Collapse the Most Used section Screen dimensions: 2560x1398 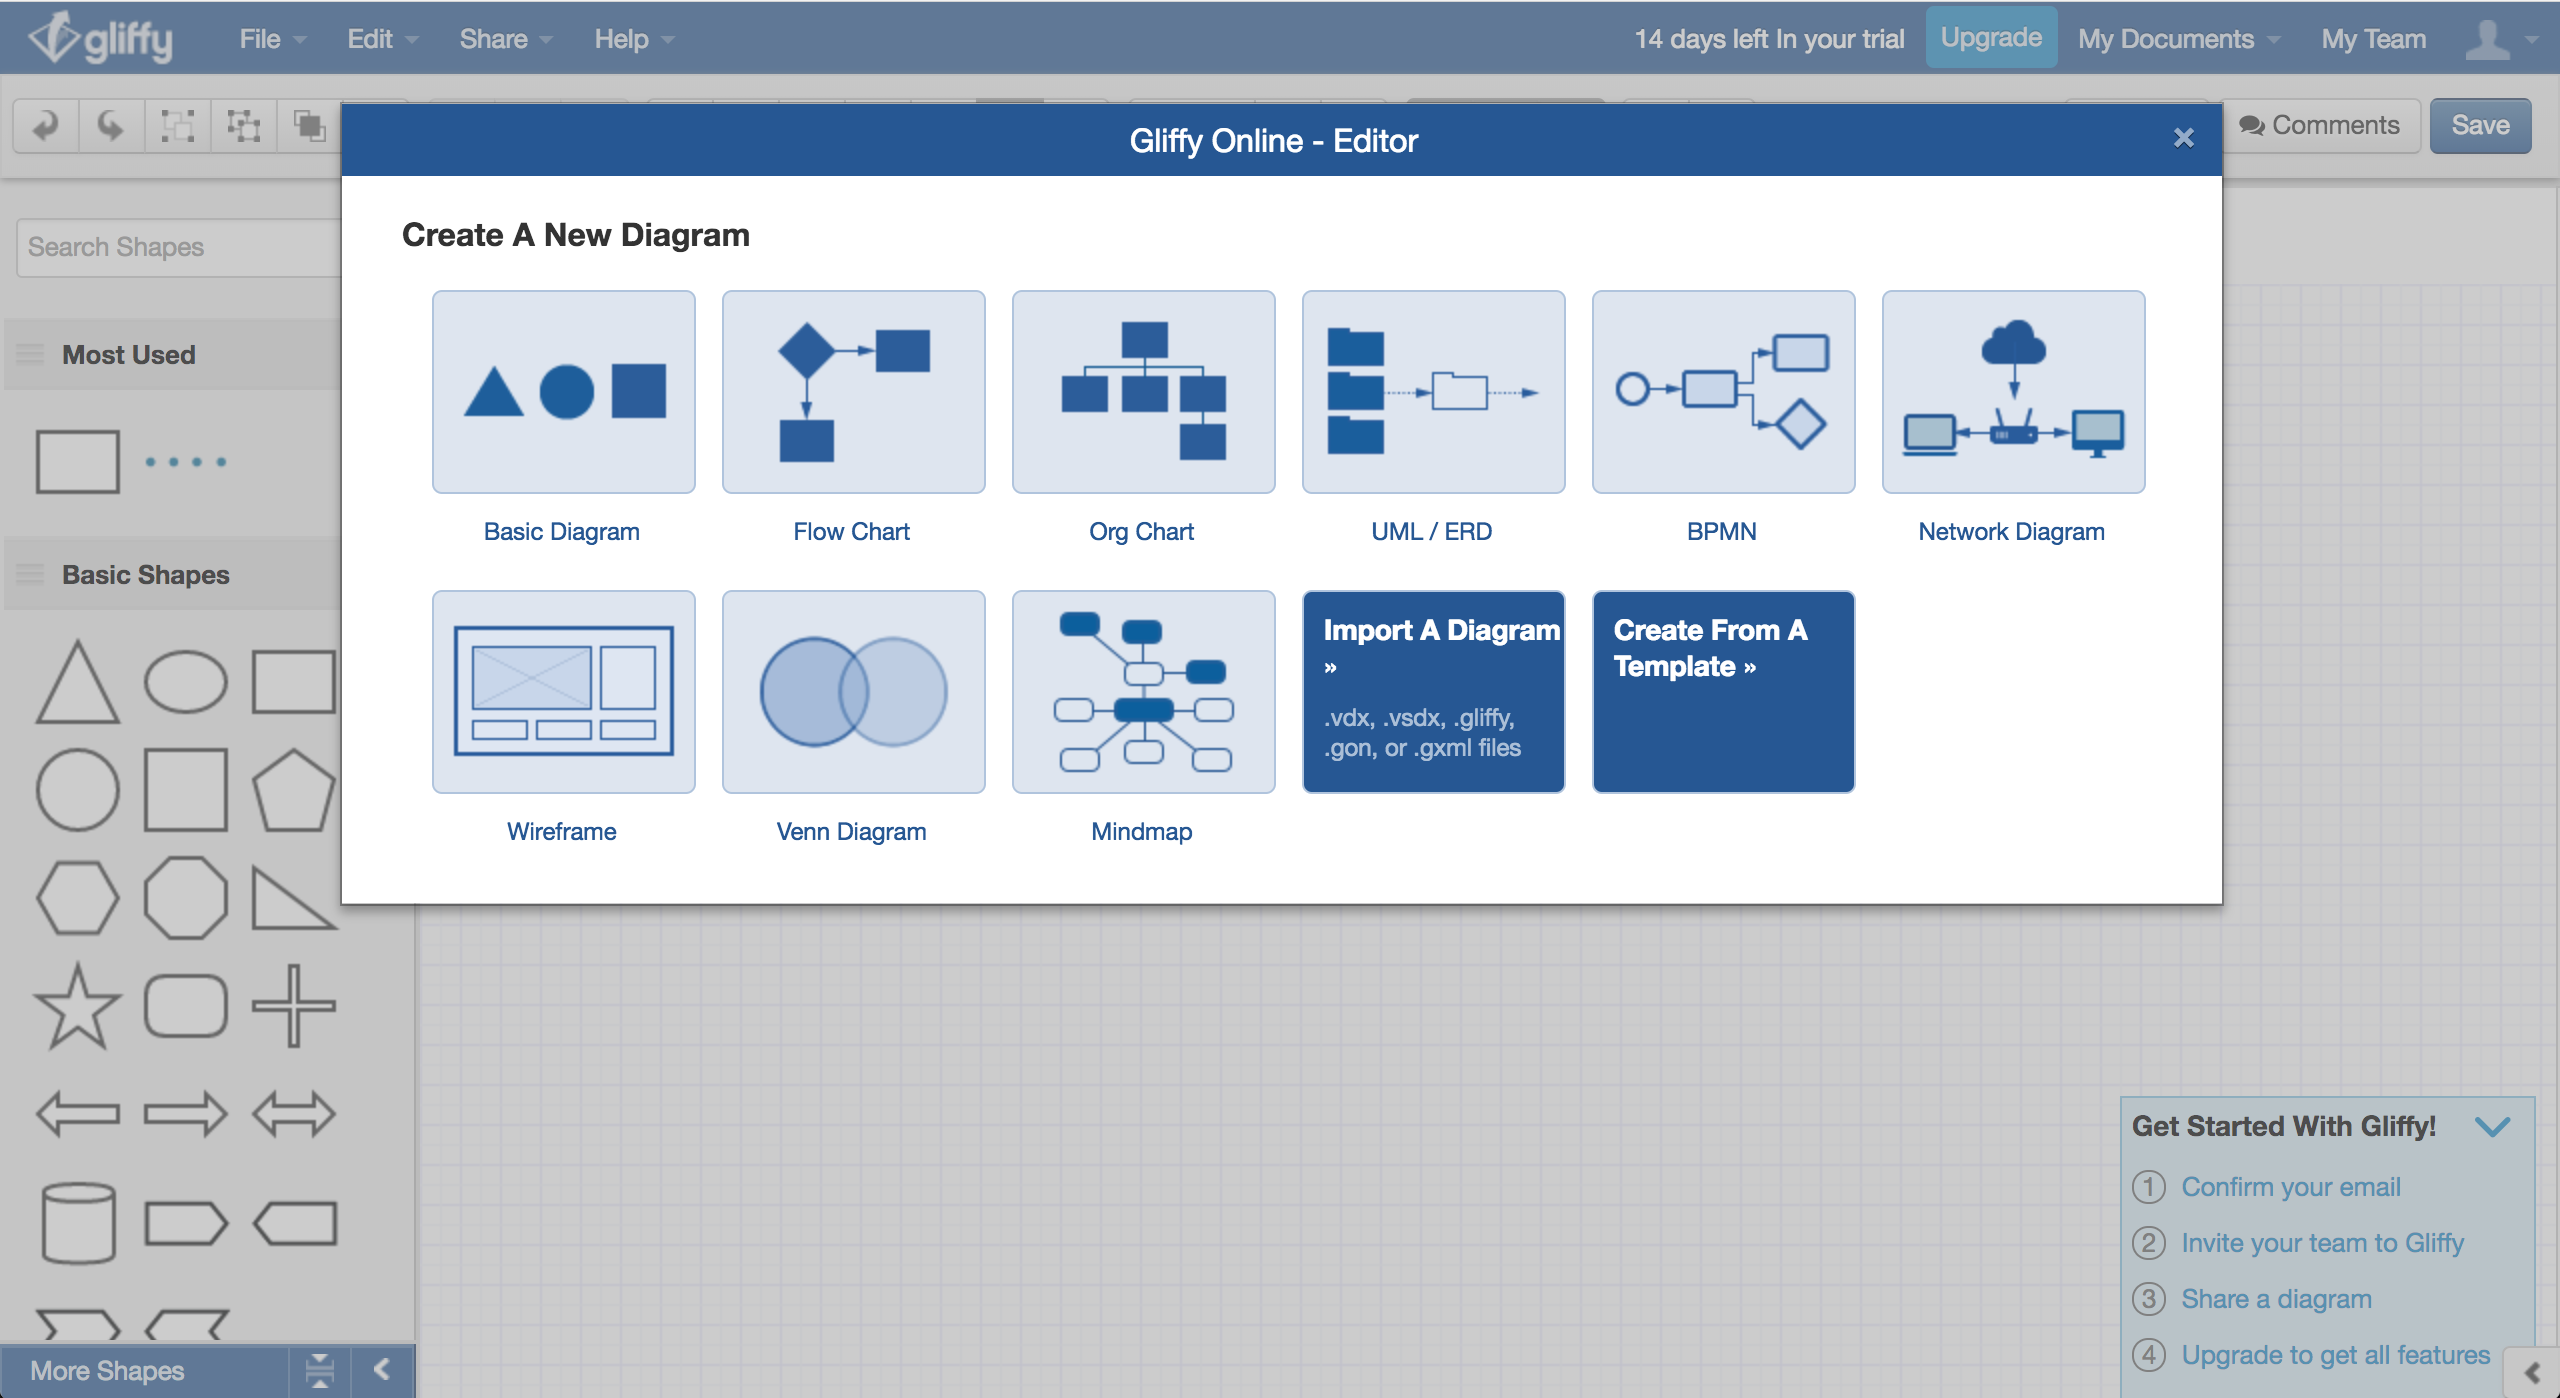pos(30,355)
